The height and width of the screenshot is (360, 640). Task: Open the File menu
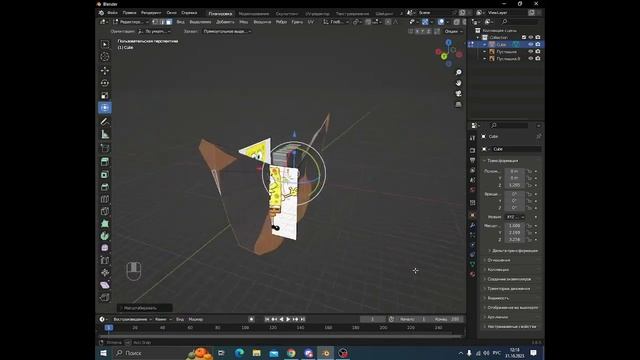[112, 13]
